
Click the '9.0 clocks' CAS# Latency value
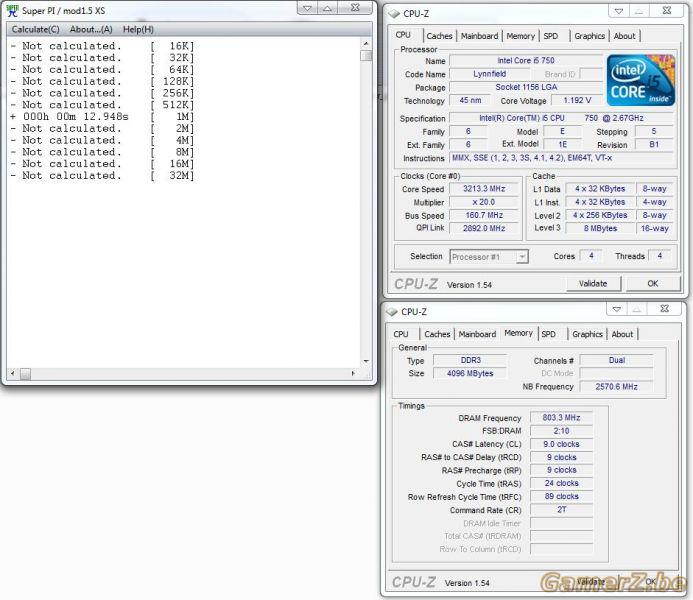(561, 444)
